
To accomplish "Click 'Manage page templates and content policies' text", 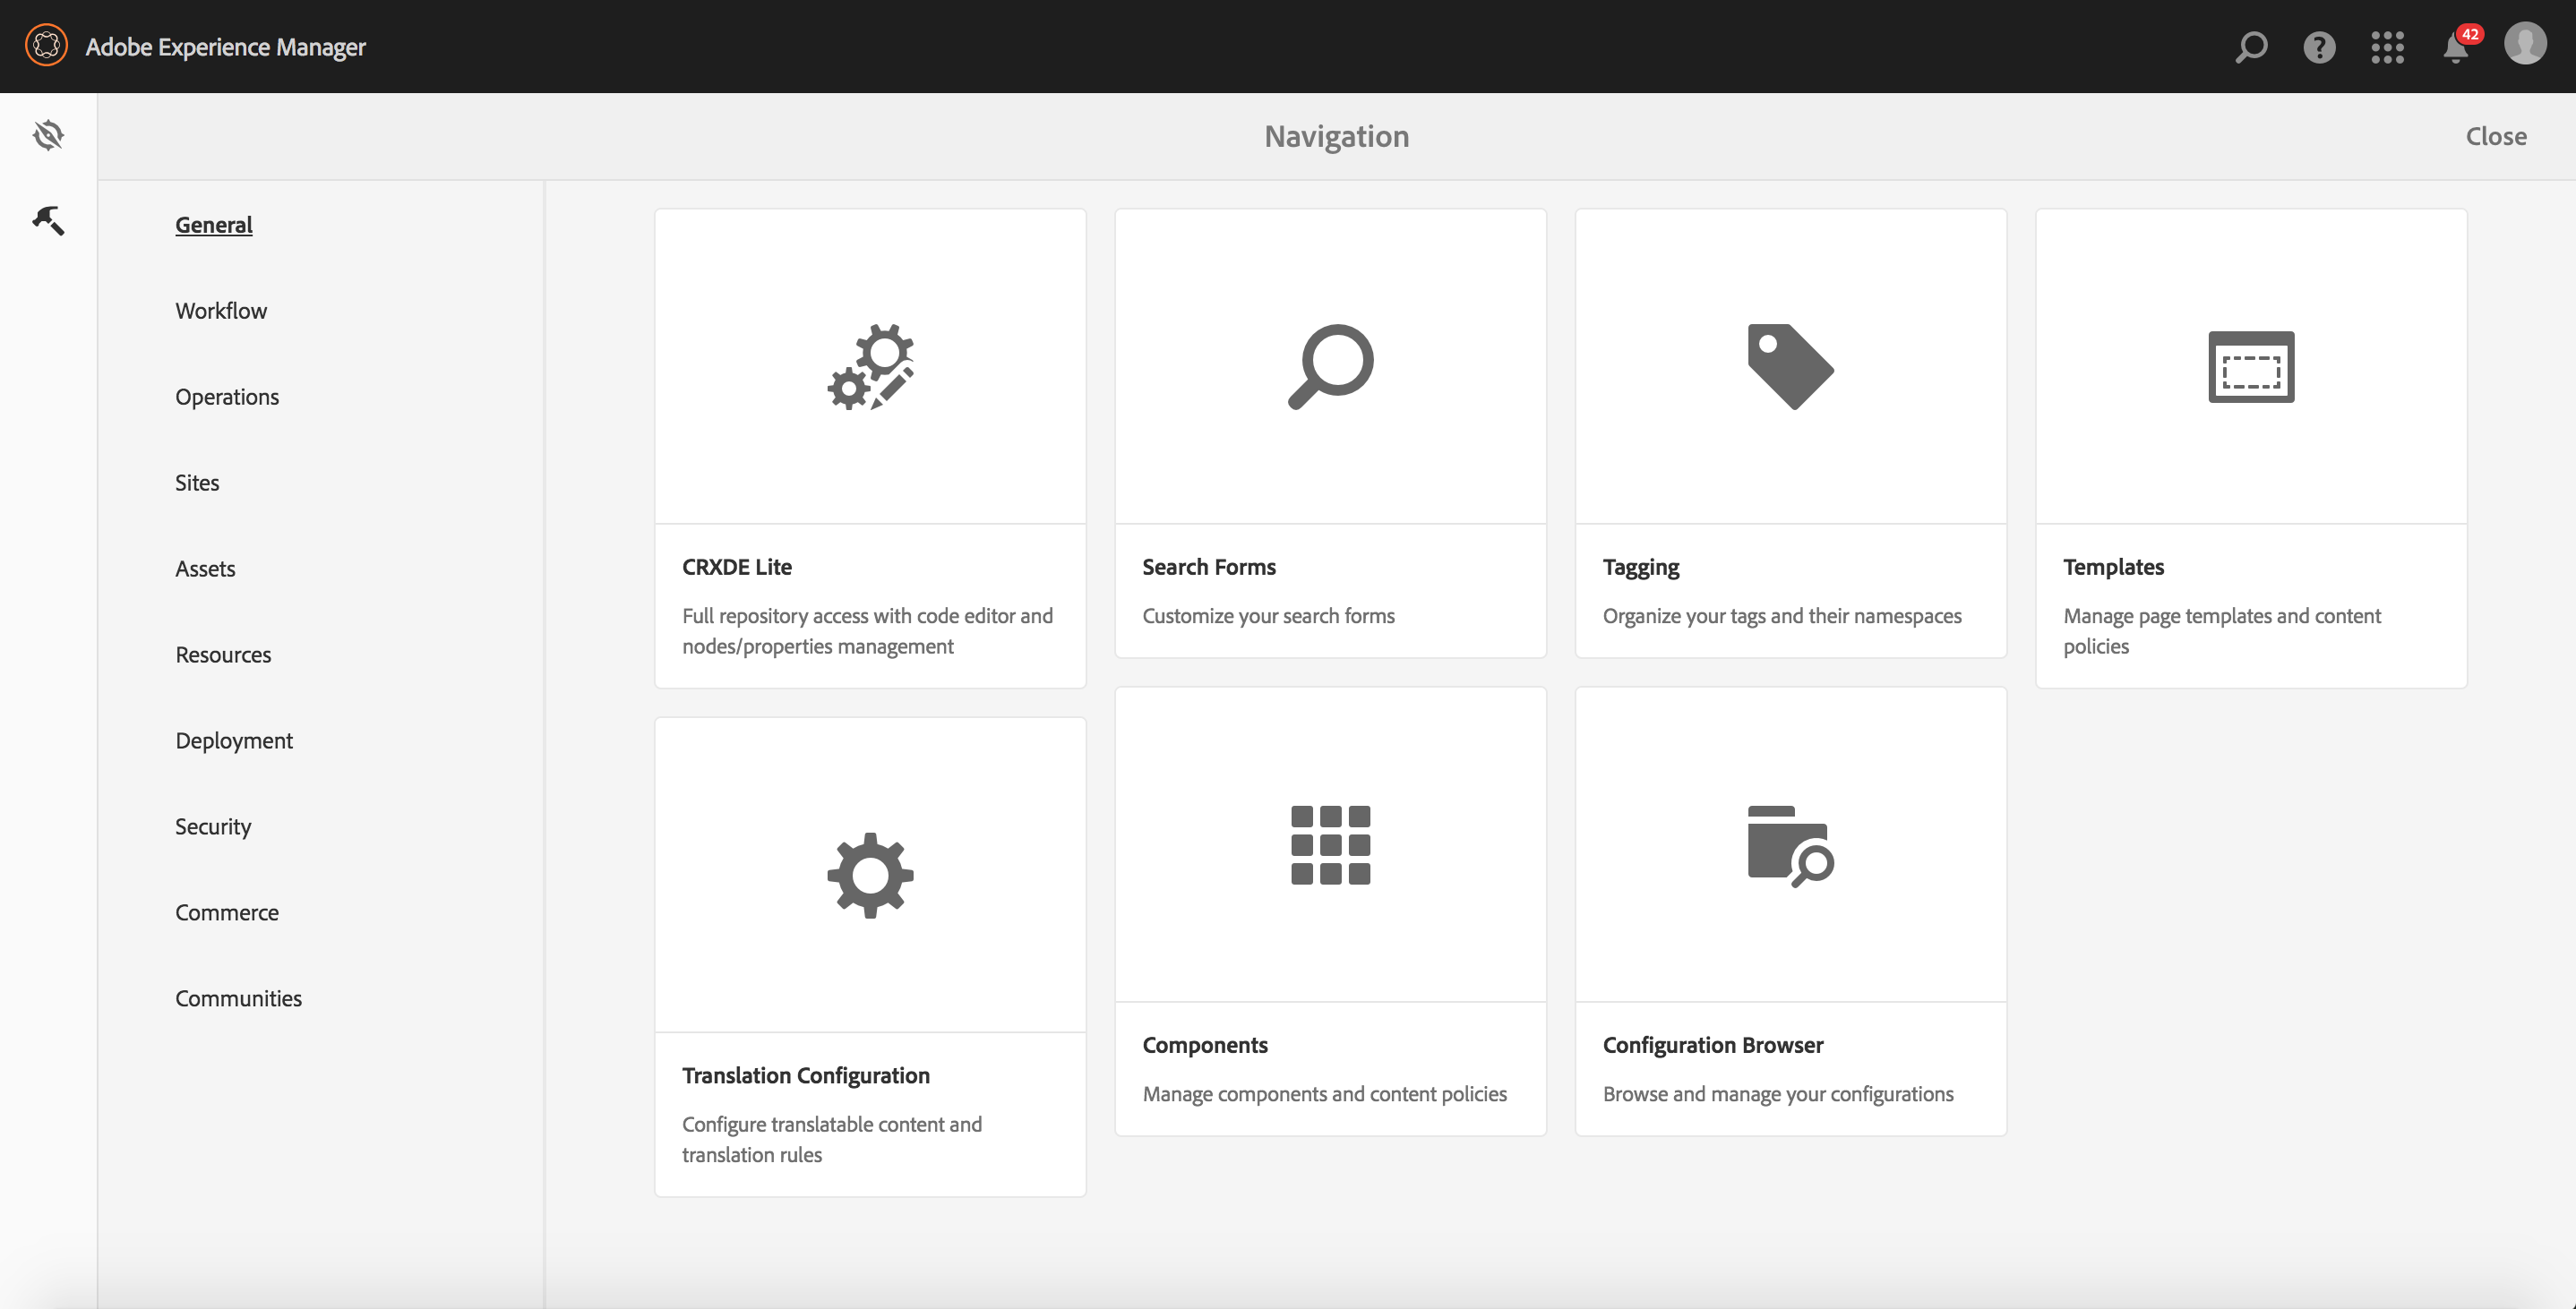I will pos(2222,631).
